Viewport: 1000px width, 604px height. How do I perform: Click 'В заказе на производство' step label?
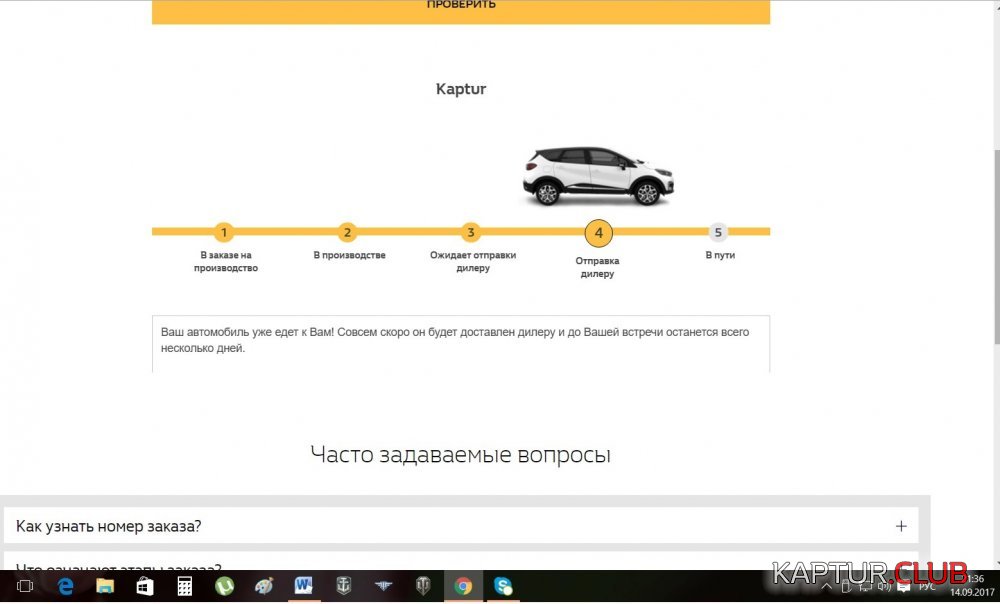click(226, 261)
